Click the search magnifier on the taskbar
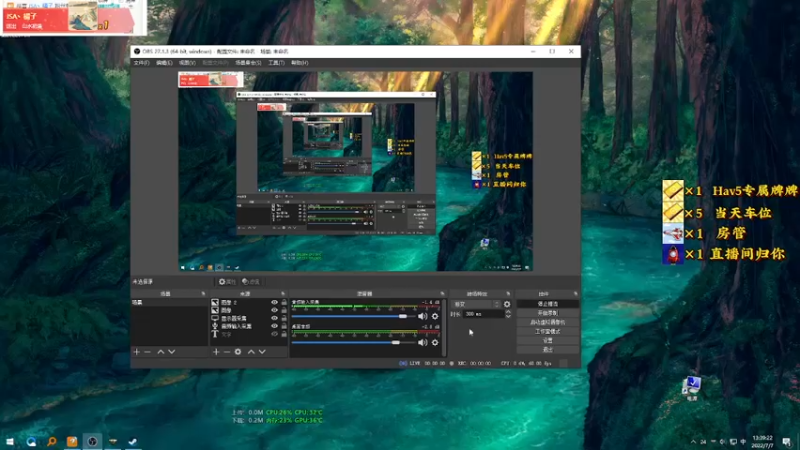The image size is (800, 450). coord(52,441)
